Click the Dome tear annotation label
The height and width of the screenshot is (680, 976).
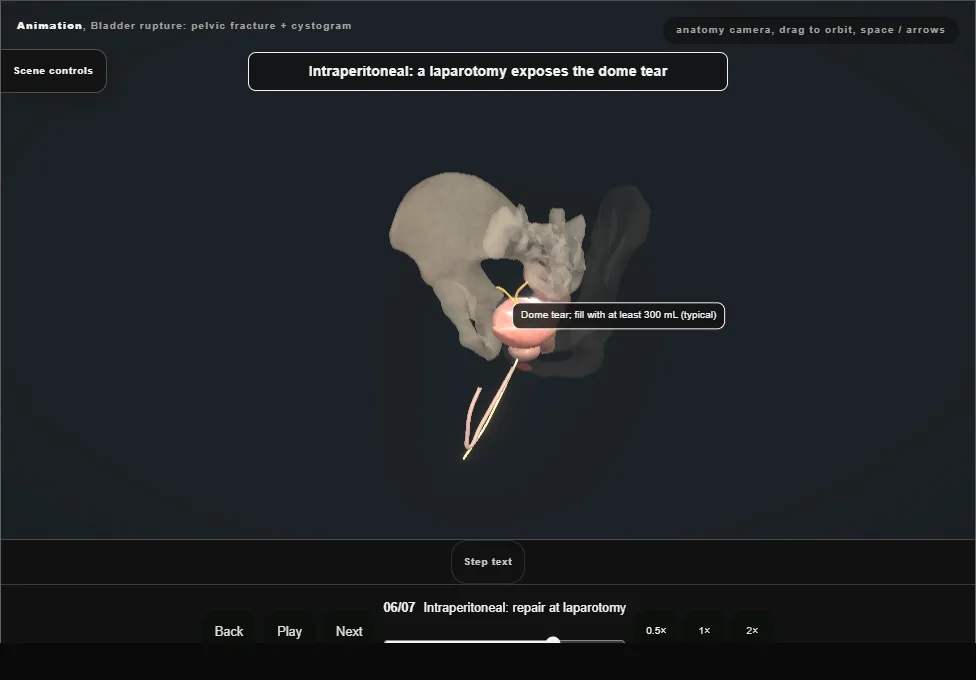[x=619, y=315]
